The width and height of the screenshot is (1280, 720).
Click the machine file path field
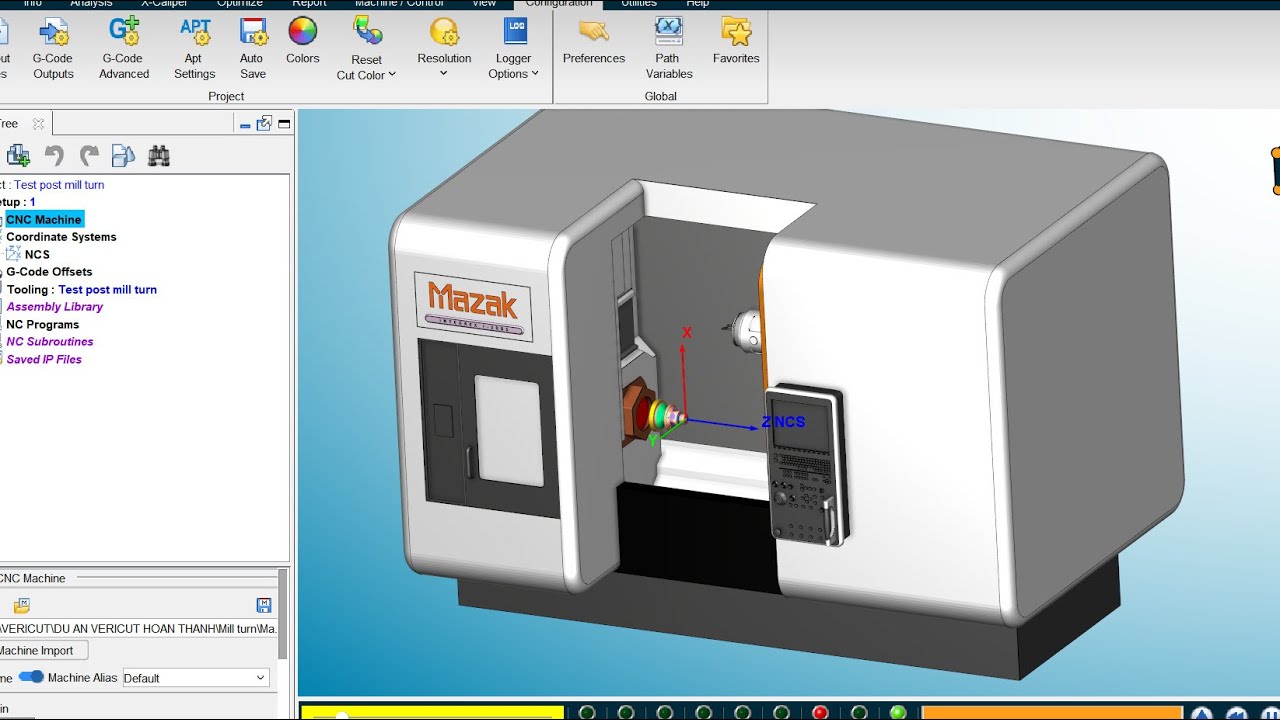[x=139, y=628]
